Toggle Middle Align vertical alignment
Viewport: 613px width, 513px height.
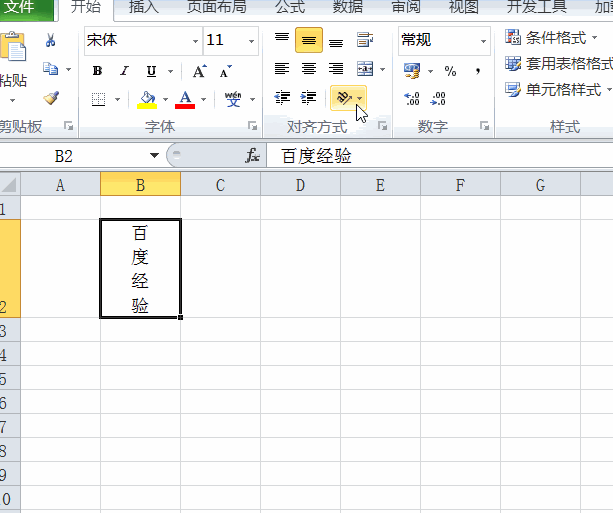[x=309, y=40]
